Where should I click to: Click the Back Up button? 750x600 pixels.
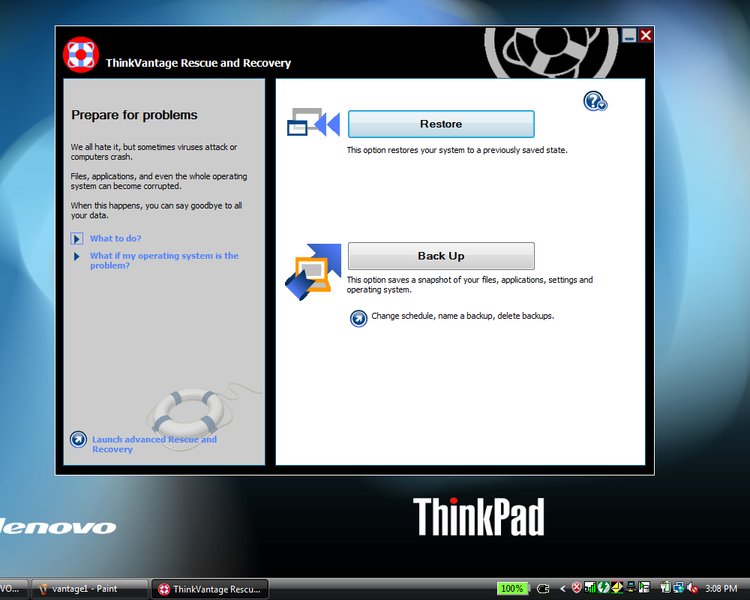(x=441, y=256)
